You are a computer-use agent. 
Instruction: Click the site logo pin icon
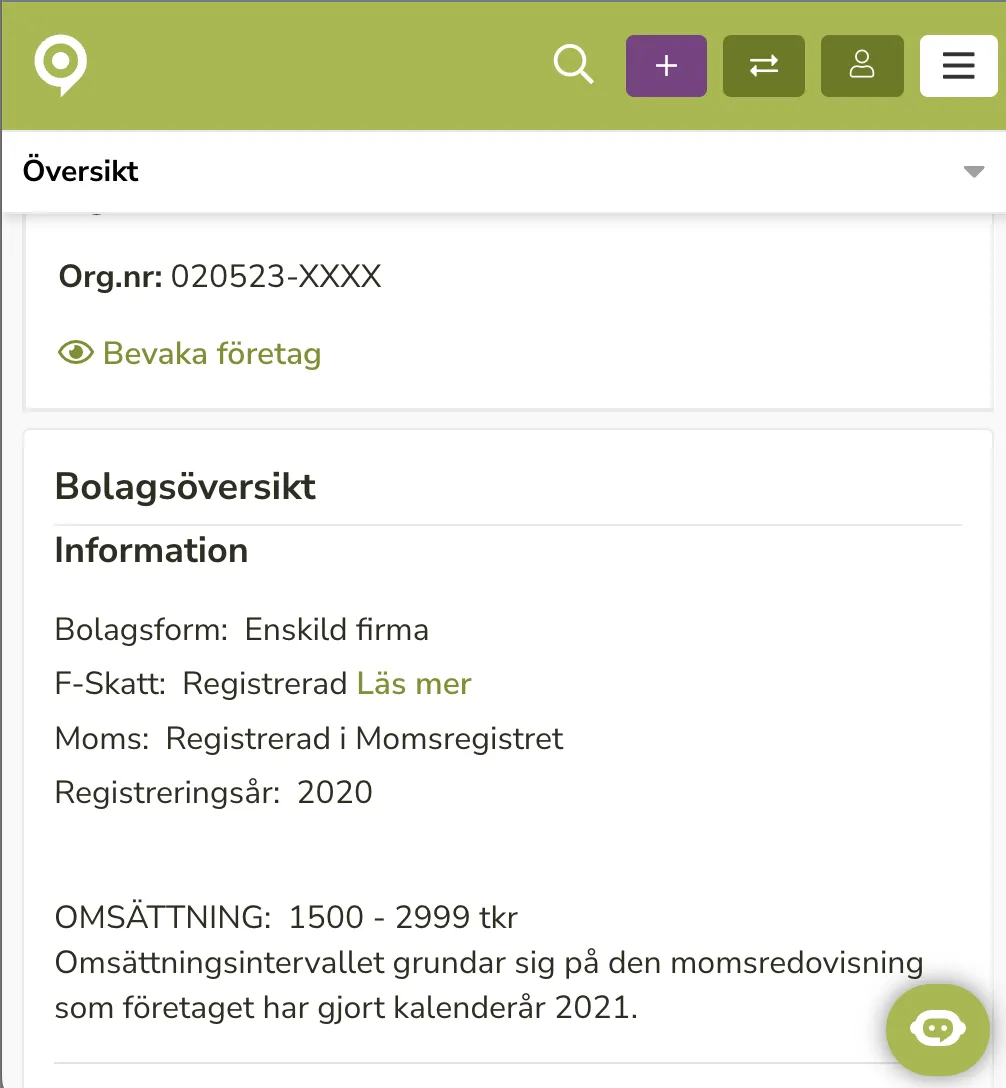(x=60, y=66)
